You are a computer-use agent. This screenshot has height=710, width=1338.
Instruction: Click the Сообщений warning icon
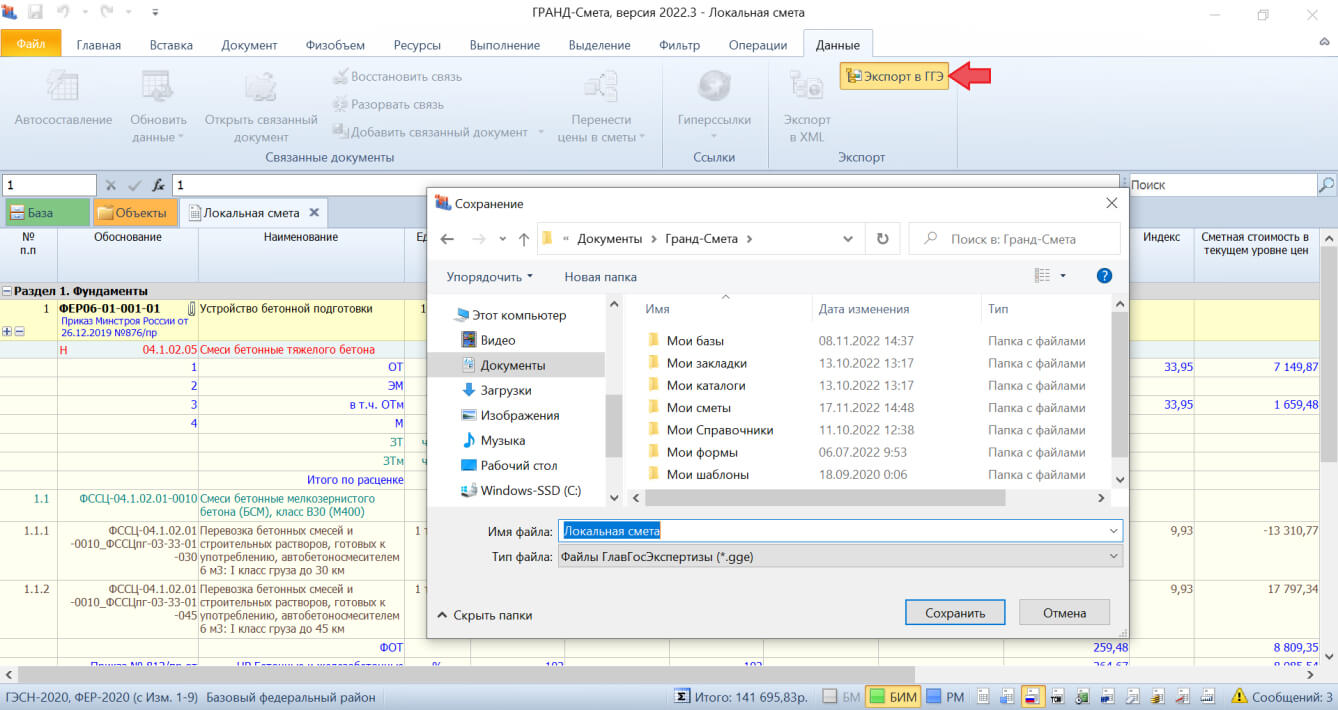click(1239, 696)
